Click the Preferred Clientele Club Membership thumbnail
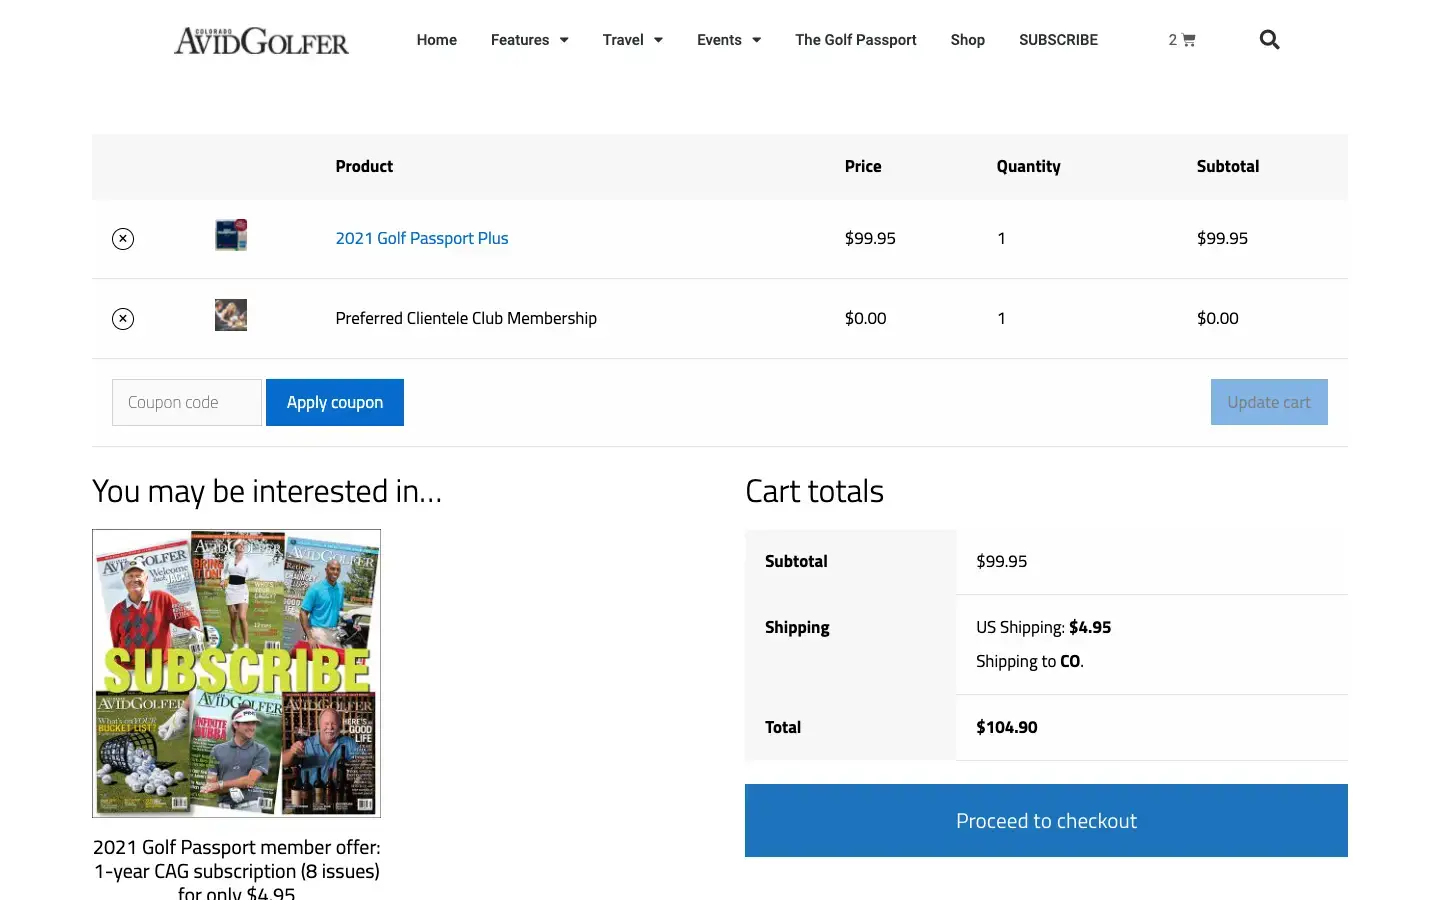Image resolution: width=1440 pixels, height=900 pixels. point(231,315)
